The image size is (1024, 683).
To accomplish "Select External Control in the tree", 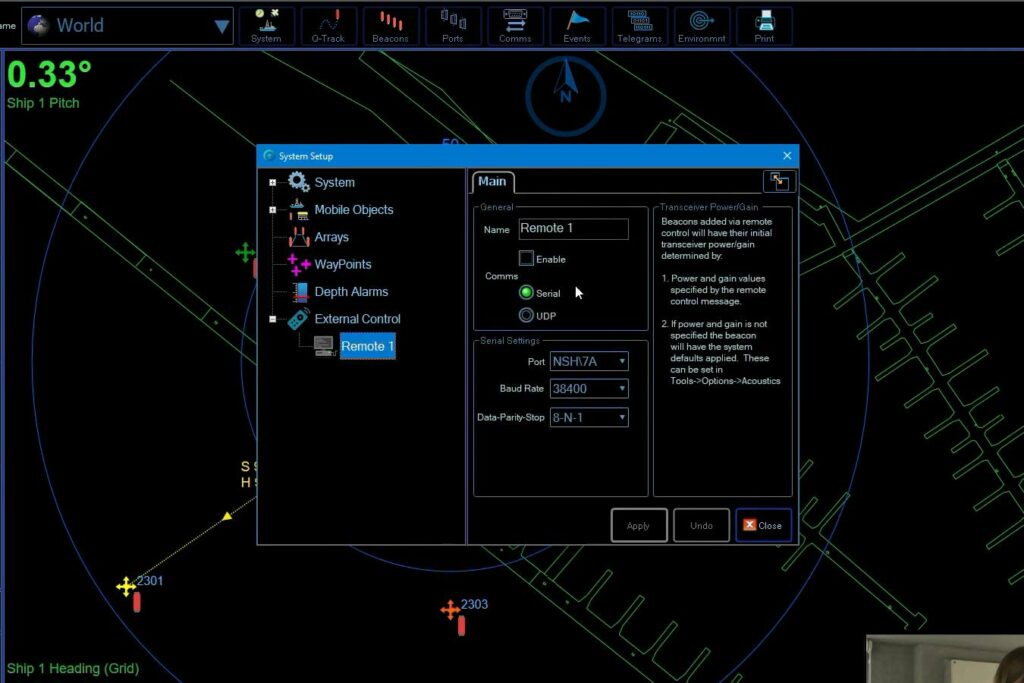I will pyautogui.click(x=357, y=319).
